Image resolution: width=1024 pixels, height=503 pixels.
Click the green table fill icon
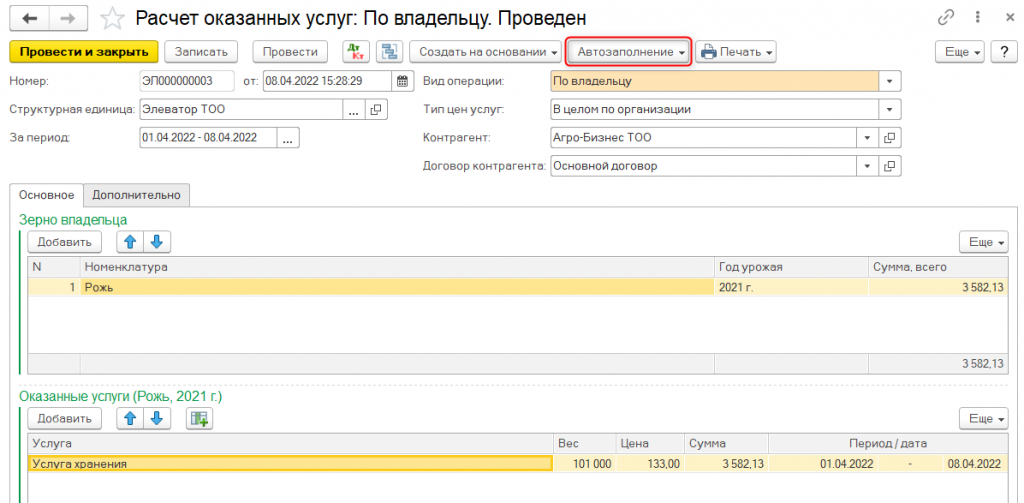200,418
